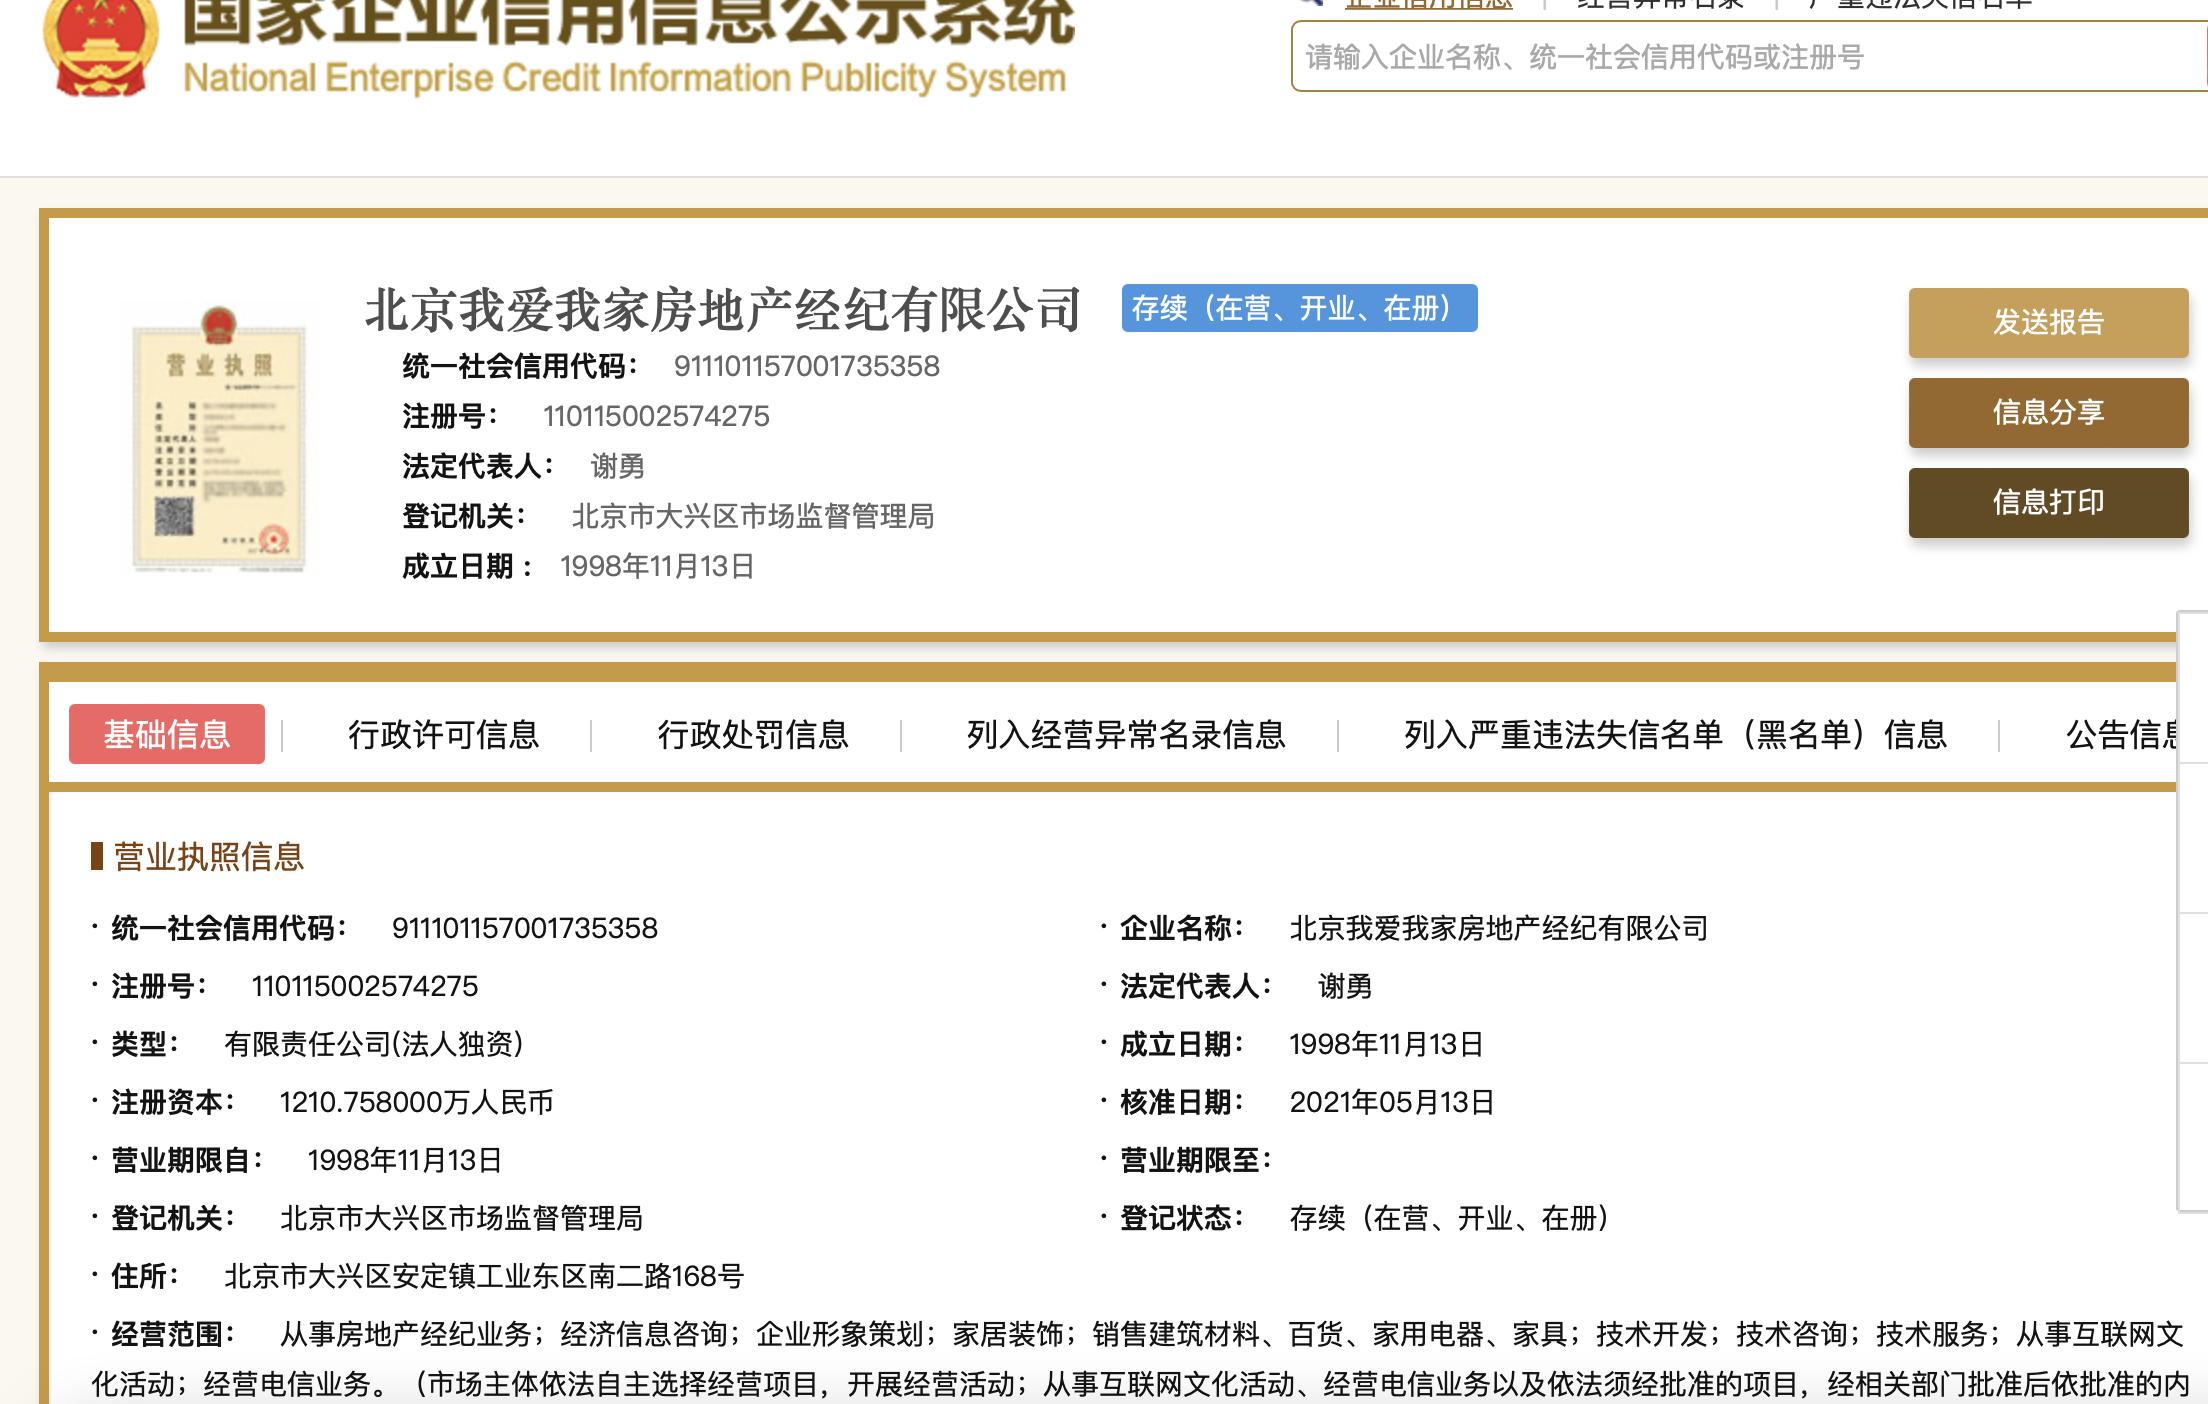Open the 列入经营异常名录信息 tab
The image size is (2208, 1404).
tap(1125, 735)
